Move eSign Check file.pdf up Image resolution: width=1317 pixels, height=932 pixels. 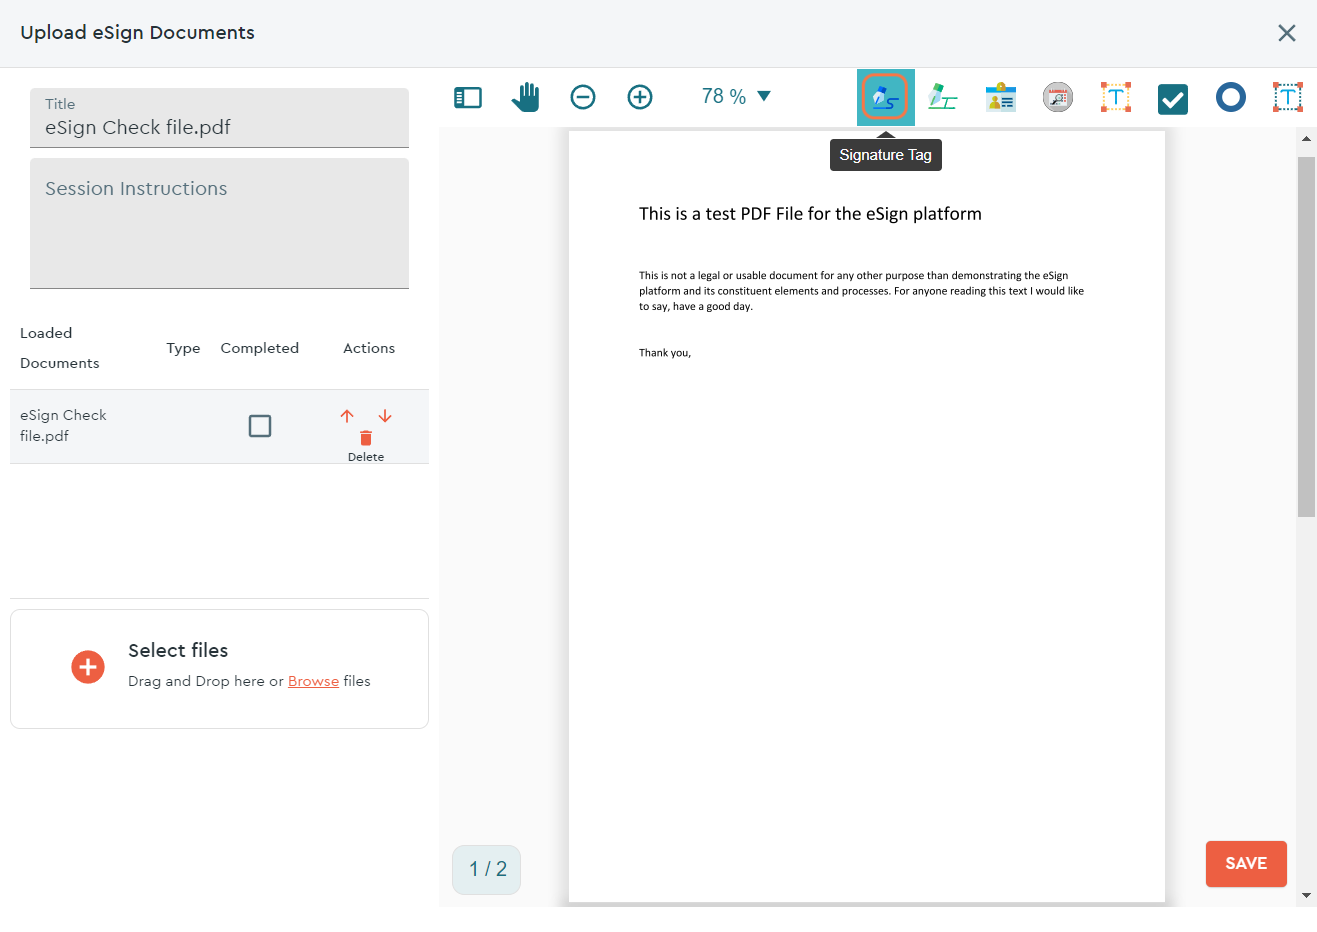[347, 416]
